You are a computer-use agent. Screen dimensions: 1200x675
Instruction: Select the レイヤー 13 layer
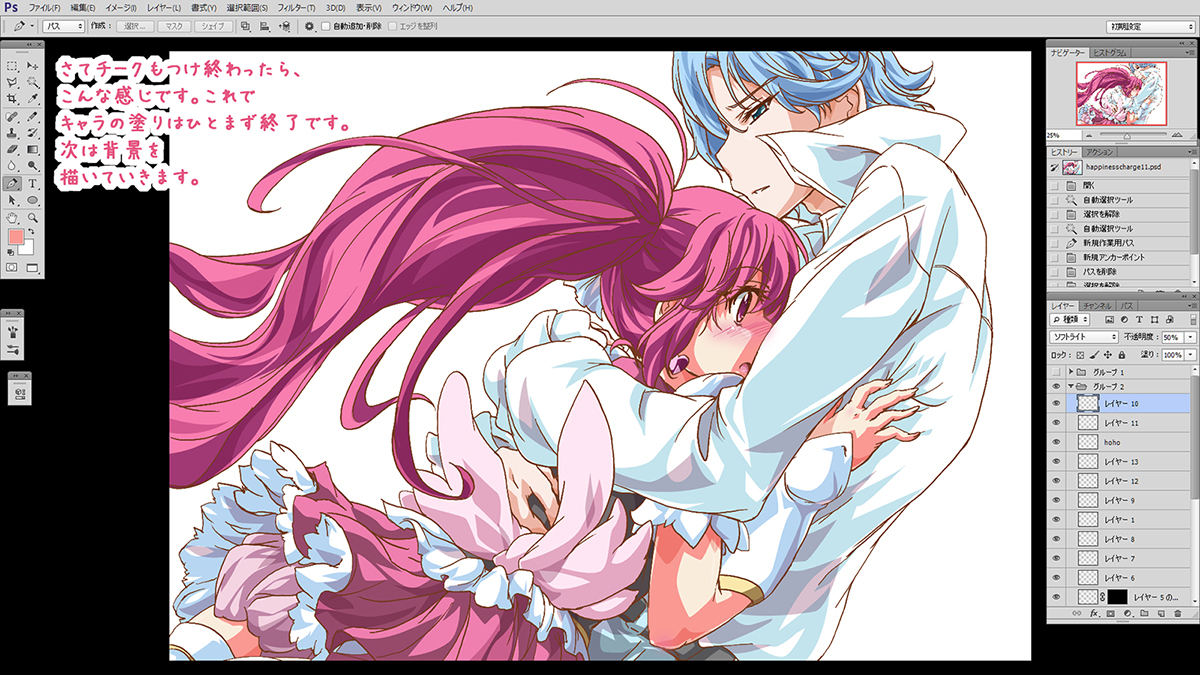(1120, 461)
